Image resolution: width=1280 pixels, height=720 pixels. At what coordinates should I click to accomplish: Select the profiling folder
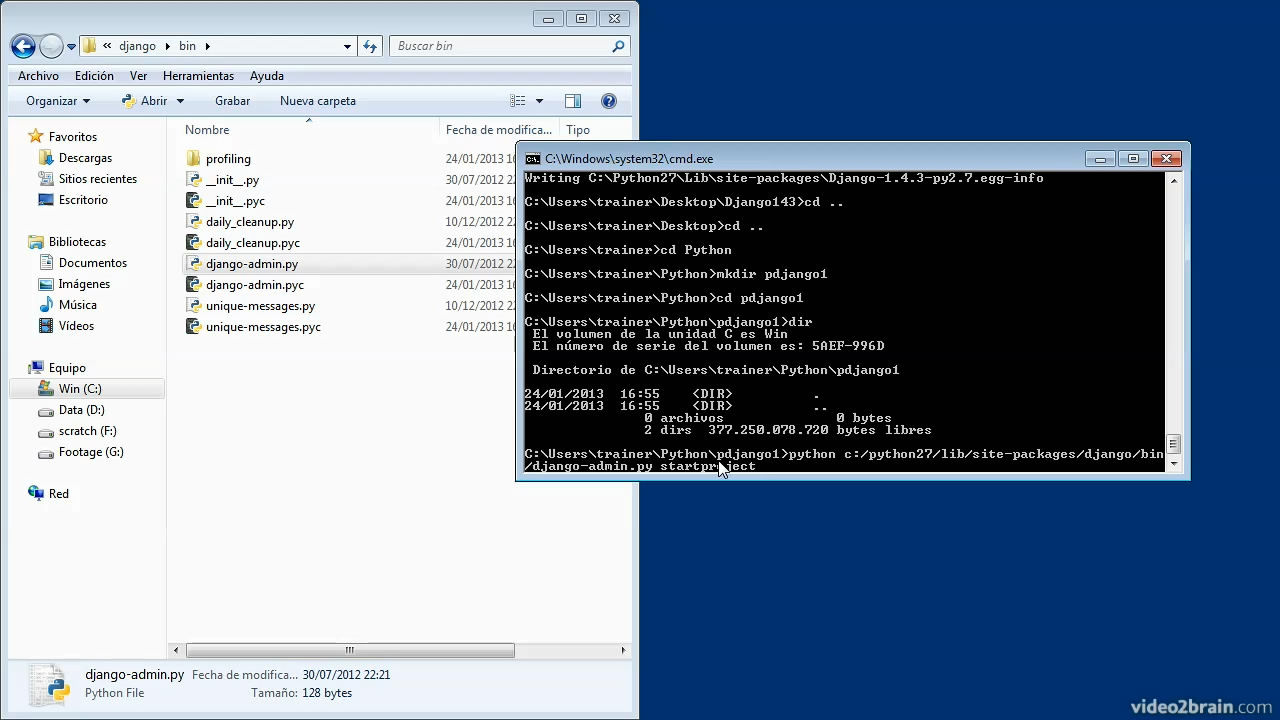tap(228, 159)
